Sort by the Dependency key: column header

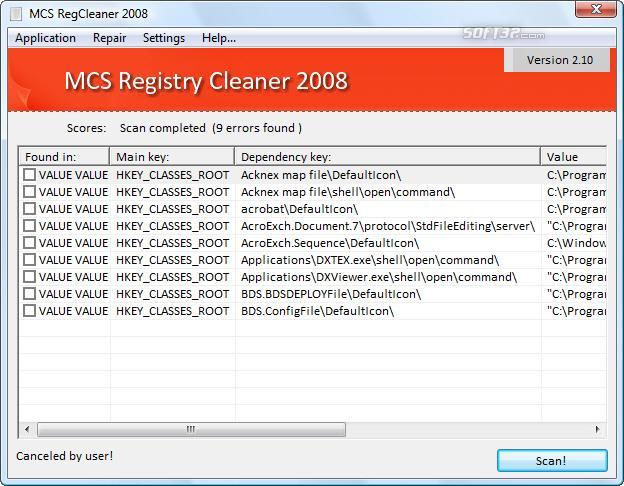388,157
